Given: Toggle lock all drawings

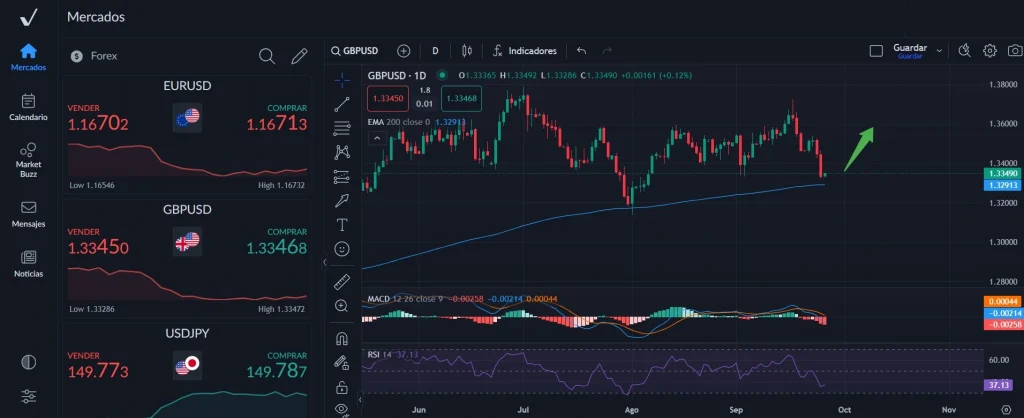Looking at the screenshot, I should pyautogui.click(x=342, y=387).
